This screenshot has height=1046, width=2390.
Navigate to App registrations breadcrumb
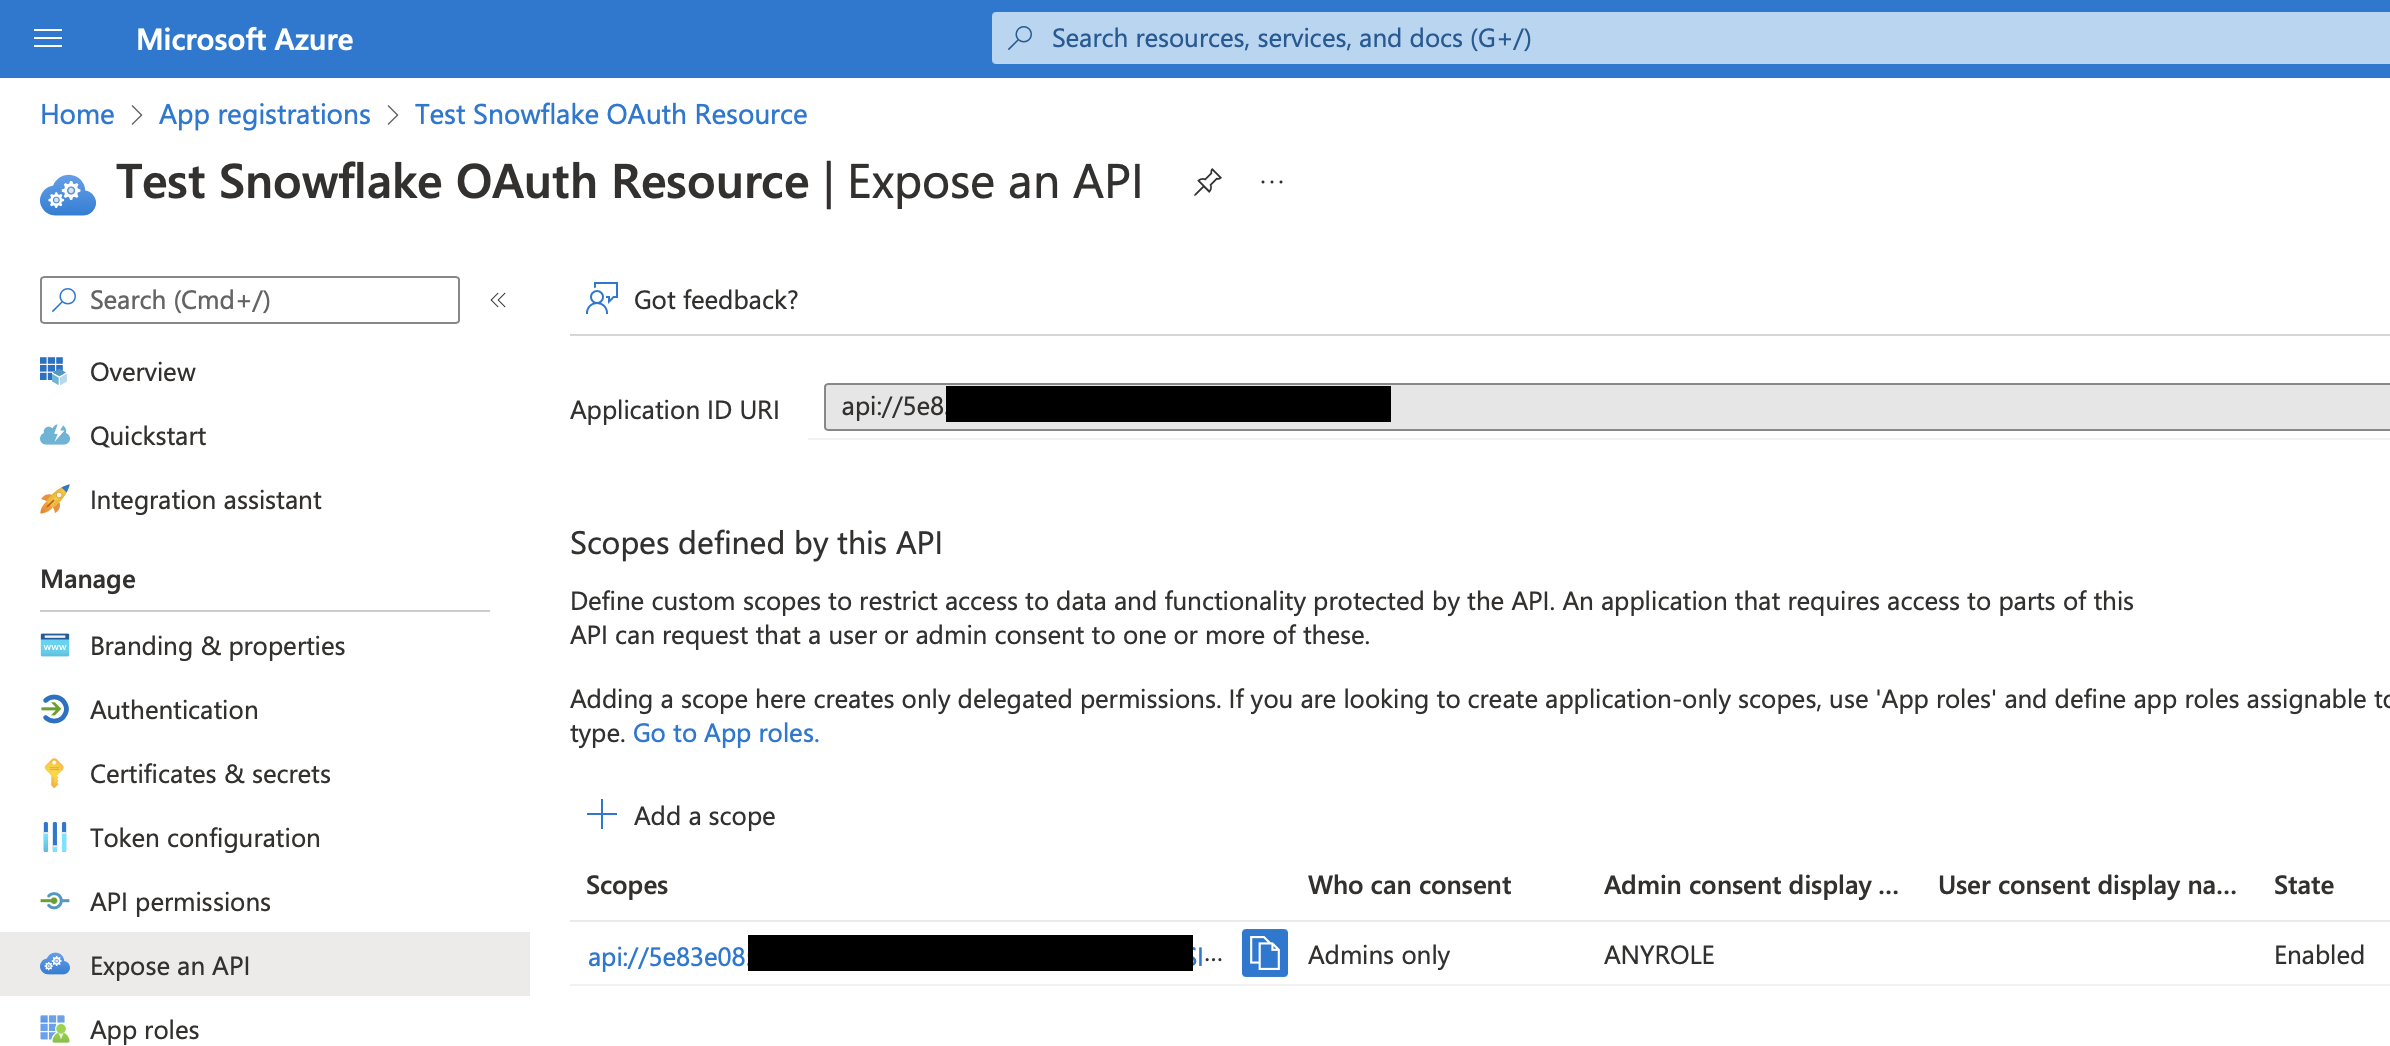pyautogui.click(x=264, y=115)
